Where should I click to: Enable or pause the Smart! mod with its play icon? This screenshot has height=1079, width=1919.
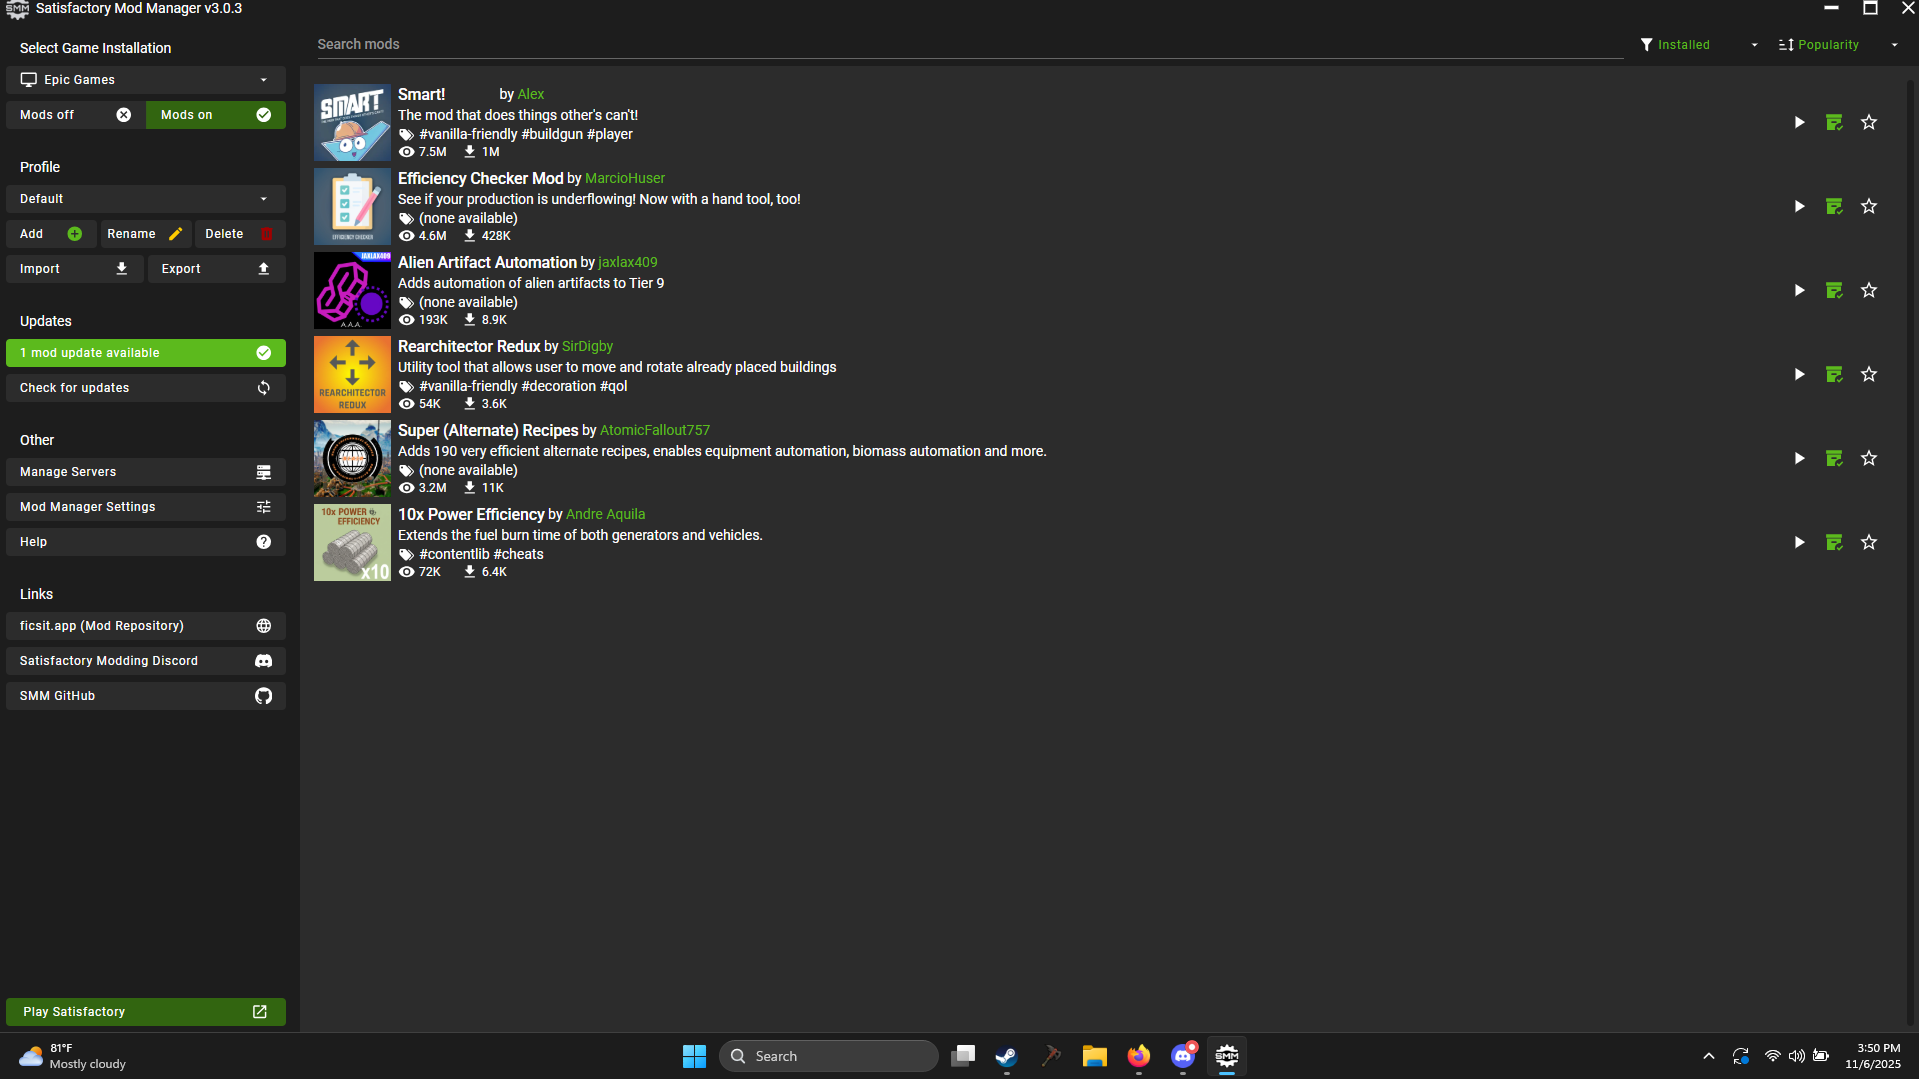1799,122
